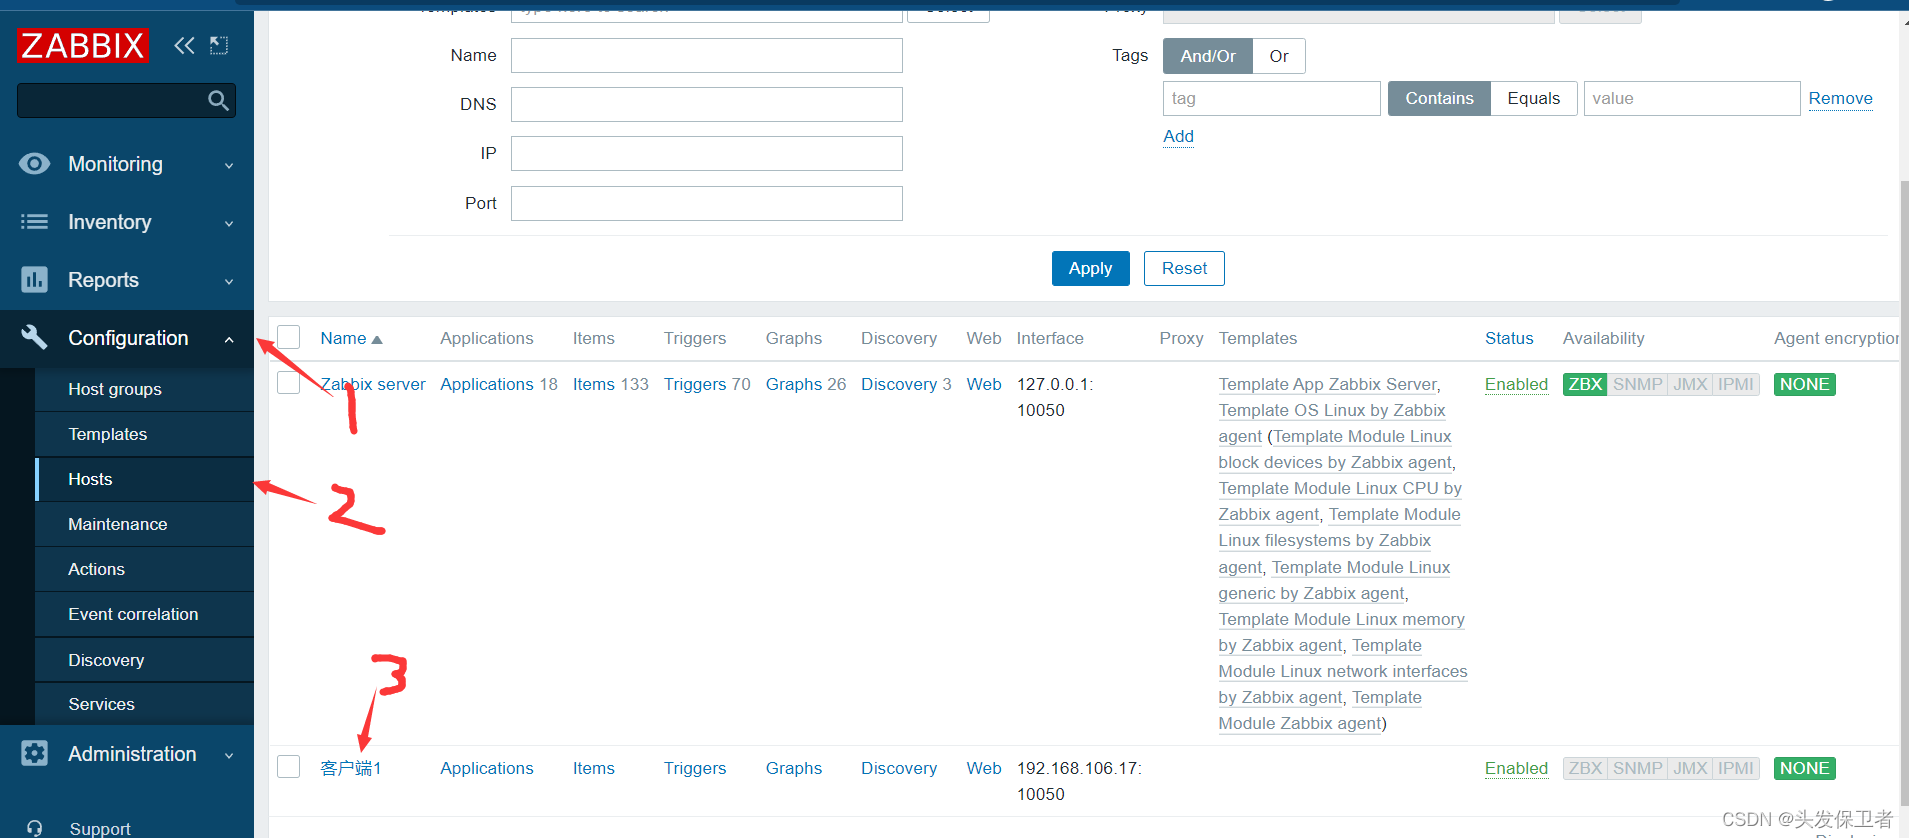Expand the Inventory menu chevron
1909x838 pixels.
[229, 224]
